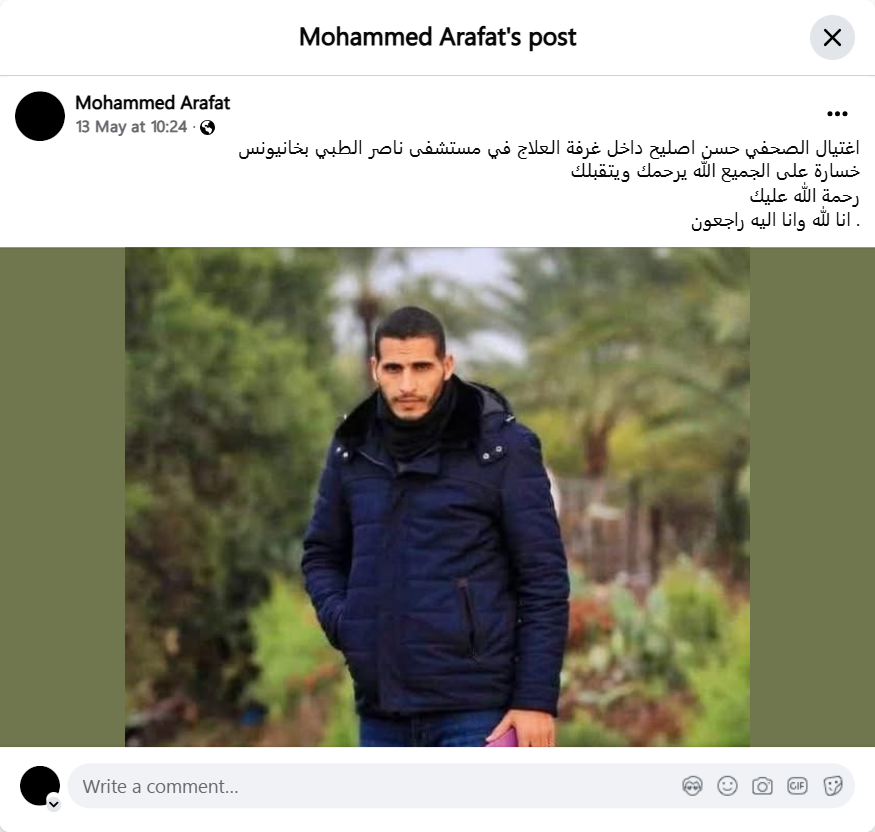Expand the comment-as chevron under the avatar
This screenshot has width=875, height=832.
pos(54,804)
